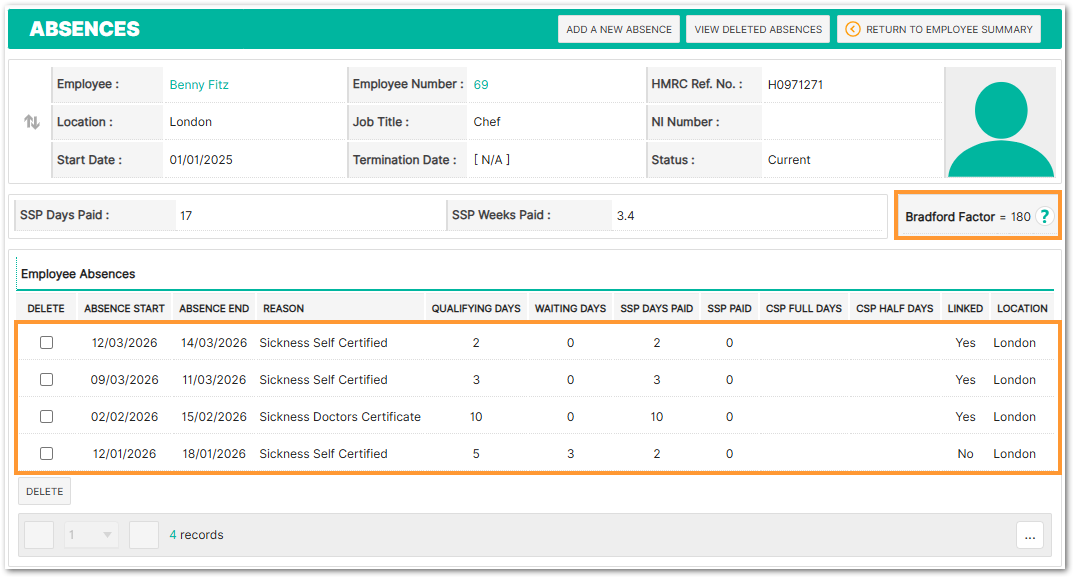Screen dimensions: 1074x578
Task: Open the page number dropdown in pager
Action: tap(92, 535)
